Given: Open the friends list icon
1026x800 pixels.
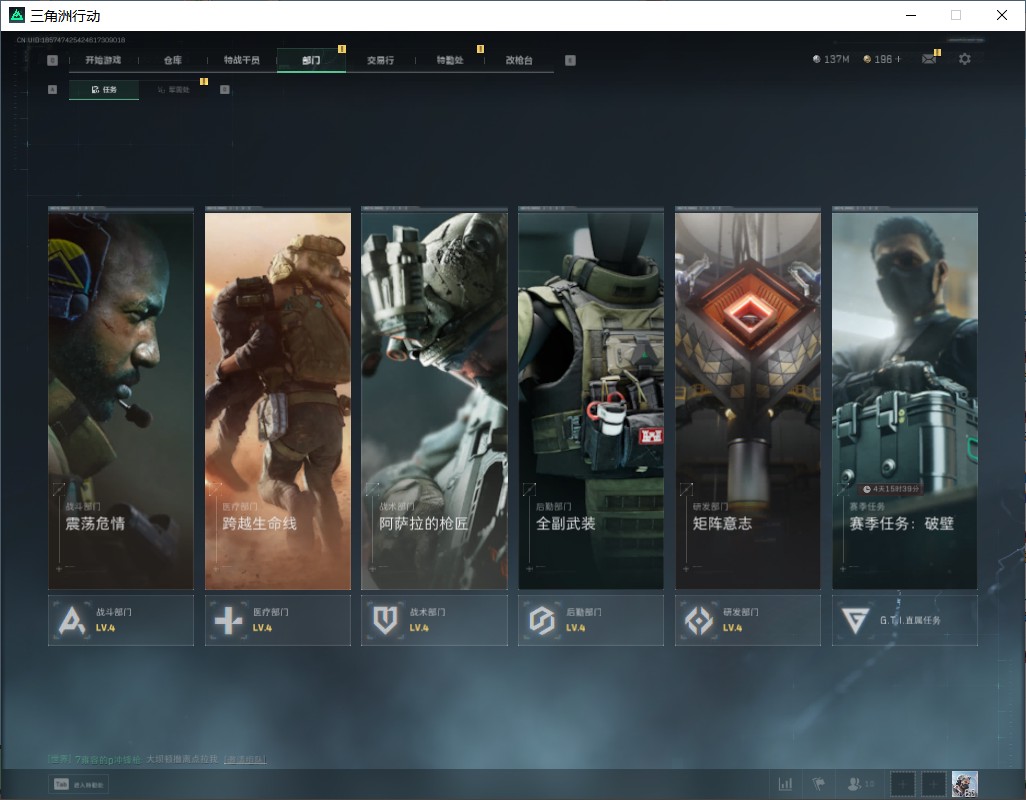Looking at the screenshot, I should [x=855, y=784].
